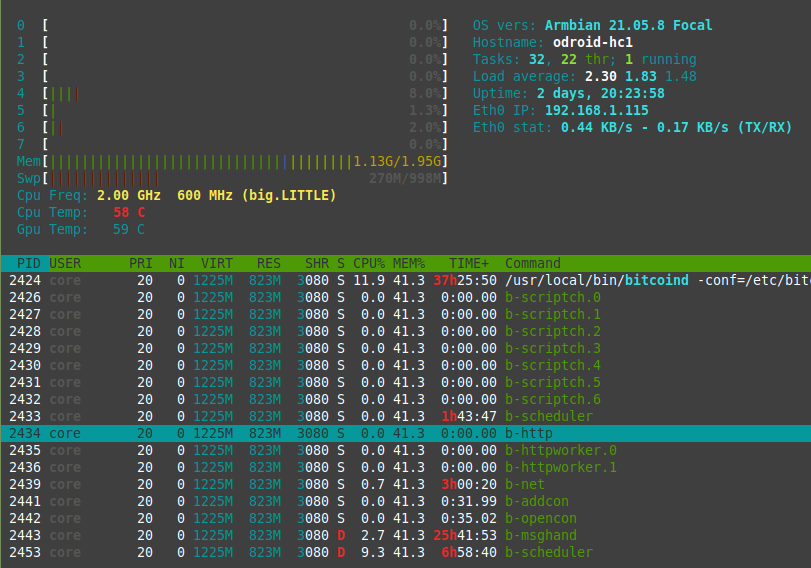Click the 270M/998M swap reading
Screen dimensions: 811x568
point(405,178)
